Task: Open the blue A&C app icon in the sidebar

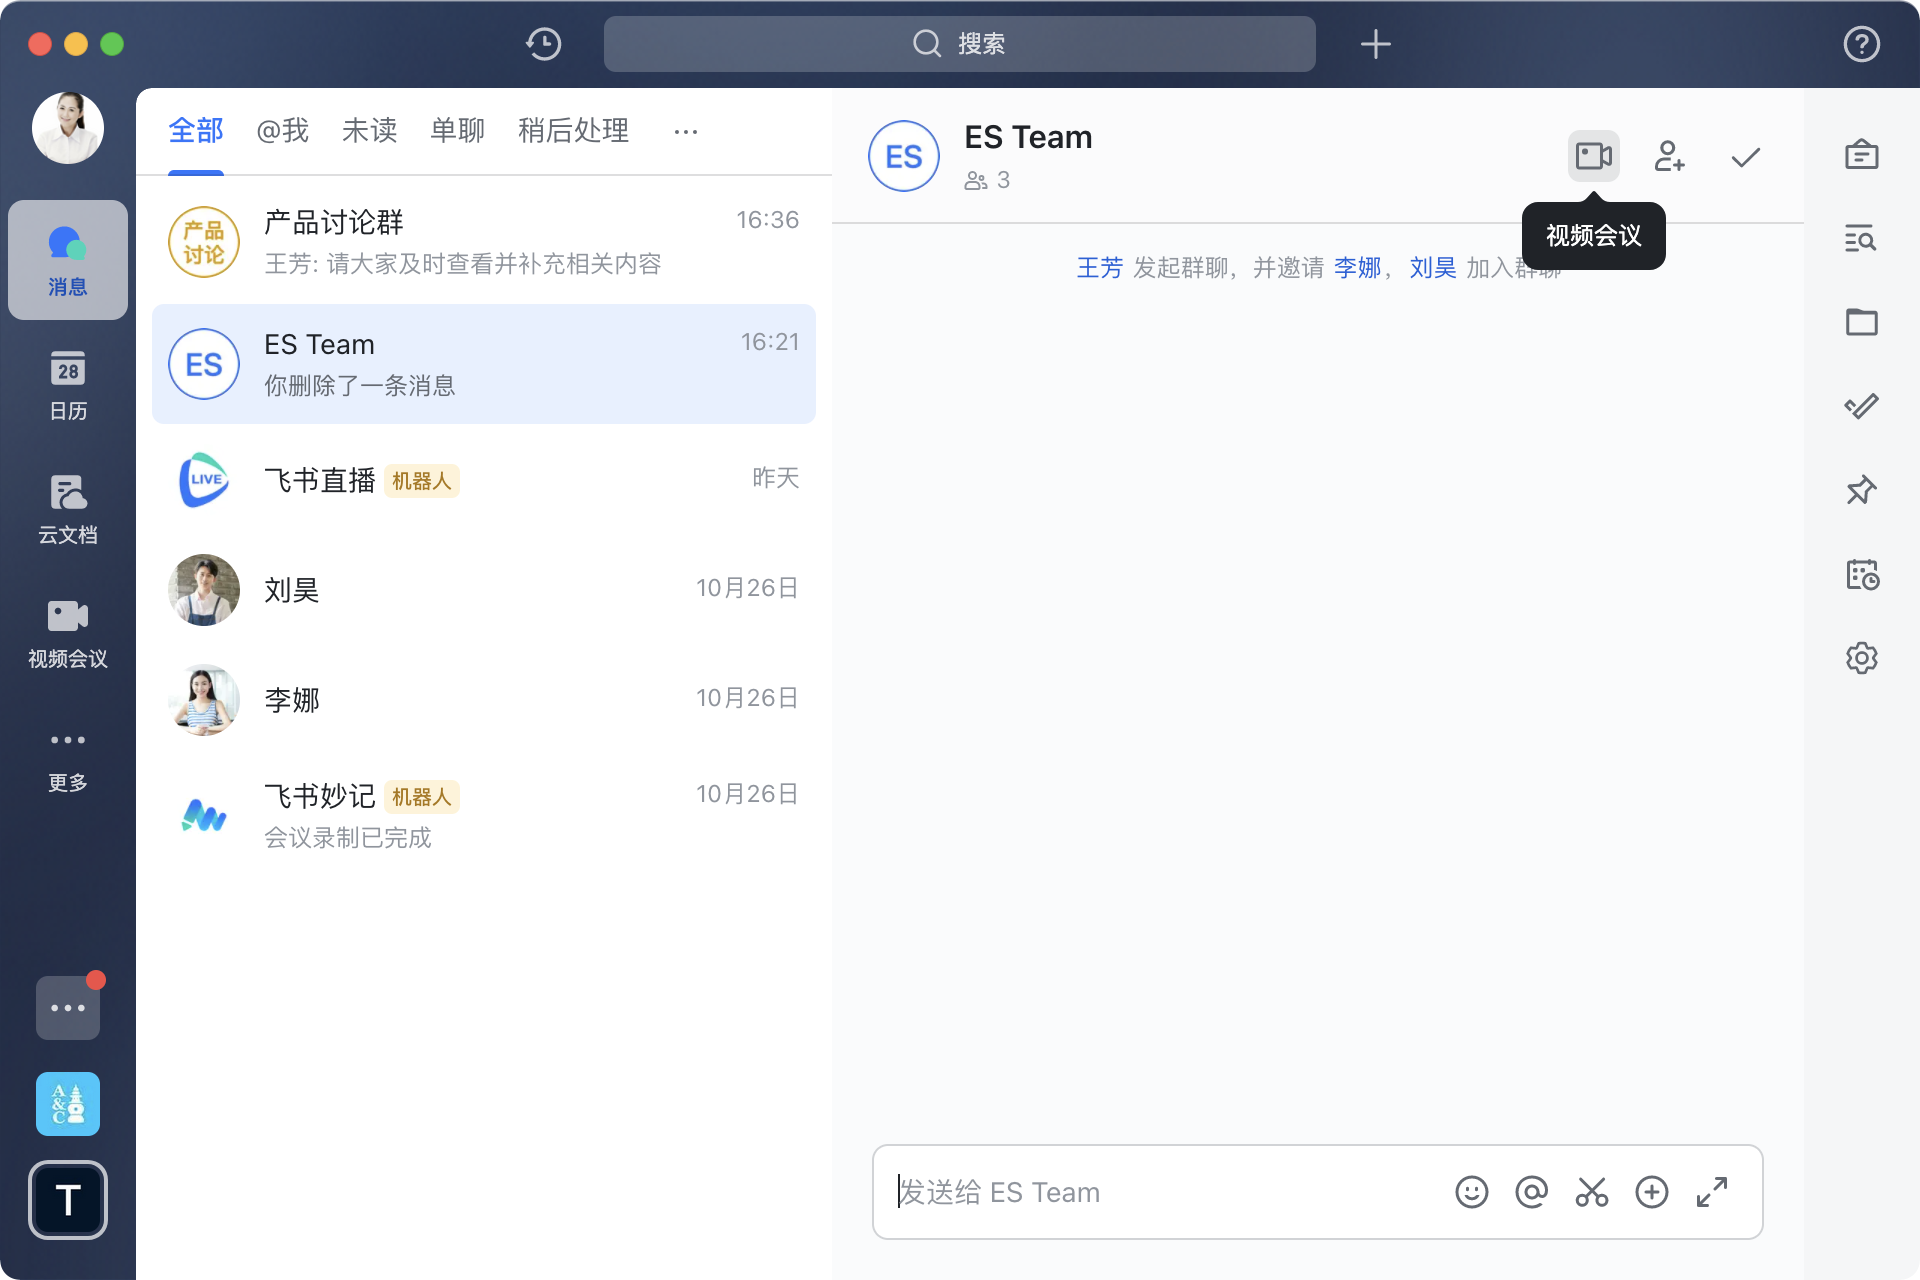Action: click(x=68, y=1103)
